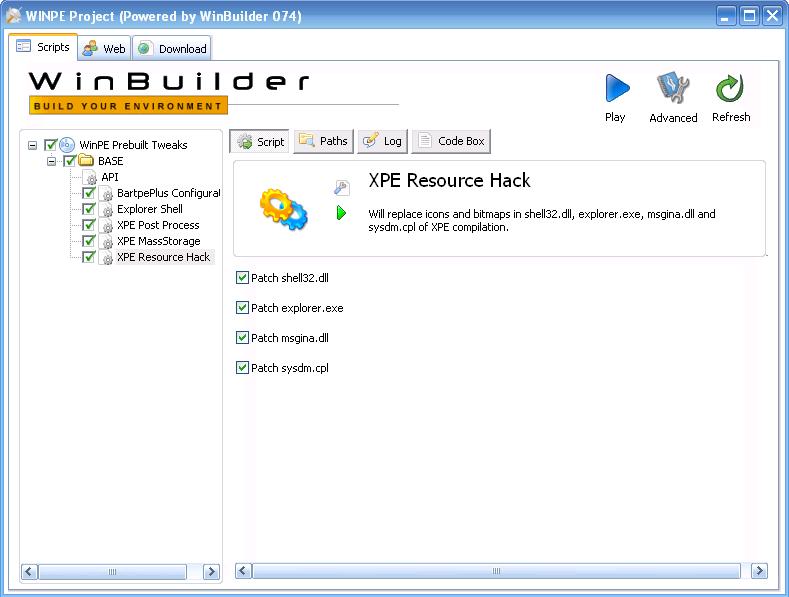Click the script panel's left scroll arrow

tap(244, 571)
